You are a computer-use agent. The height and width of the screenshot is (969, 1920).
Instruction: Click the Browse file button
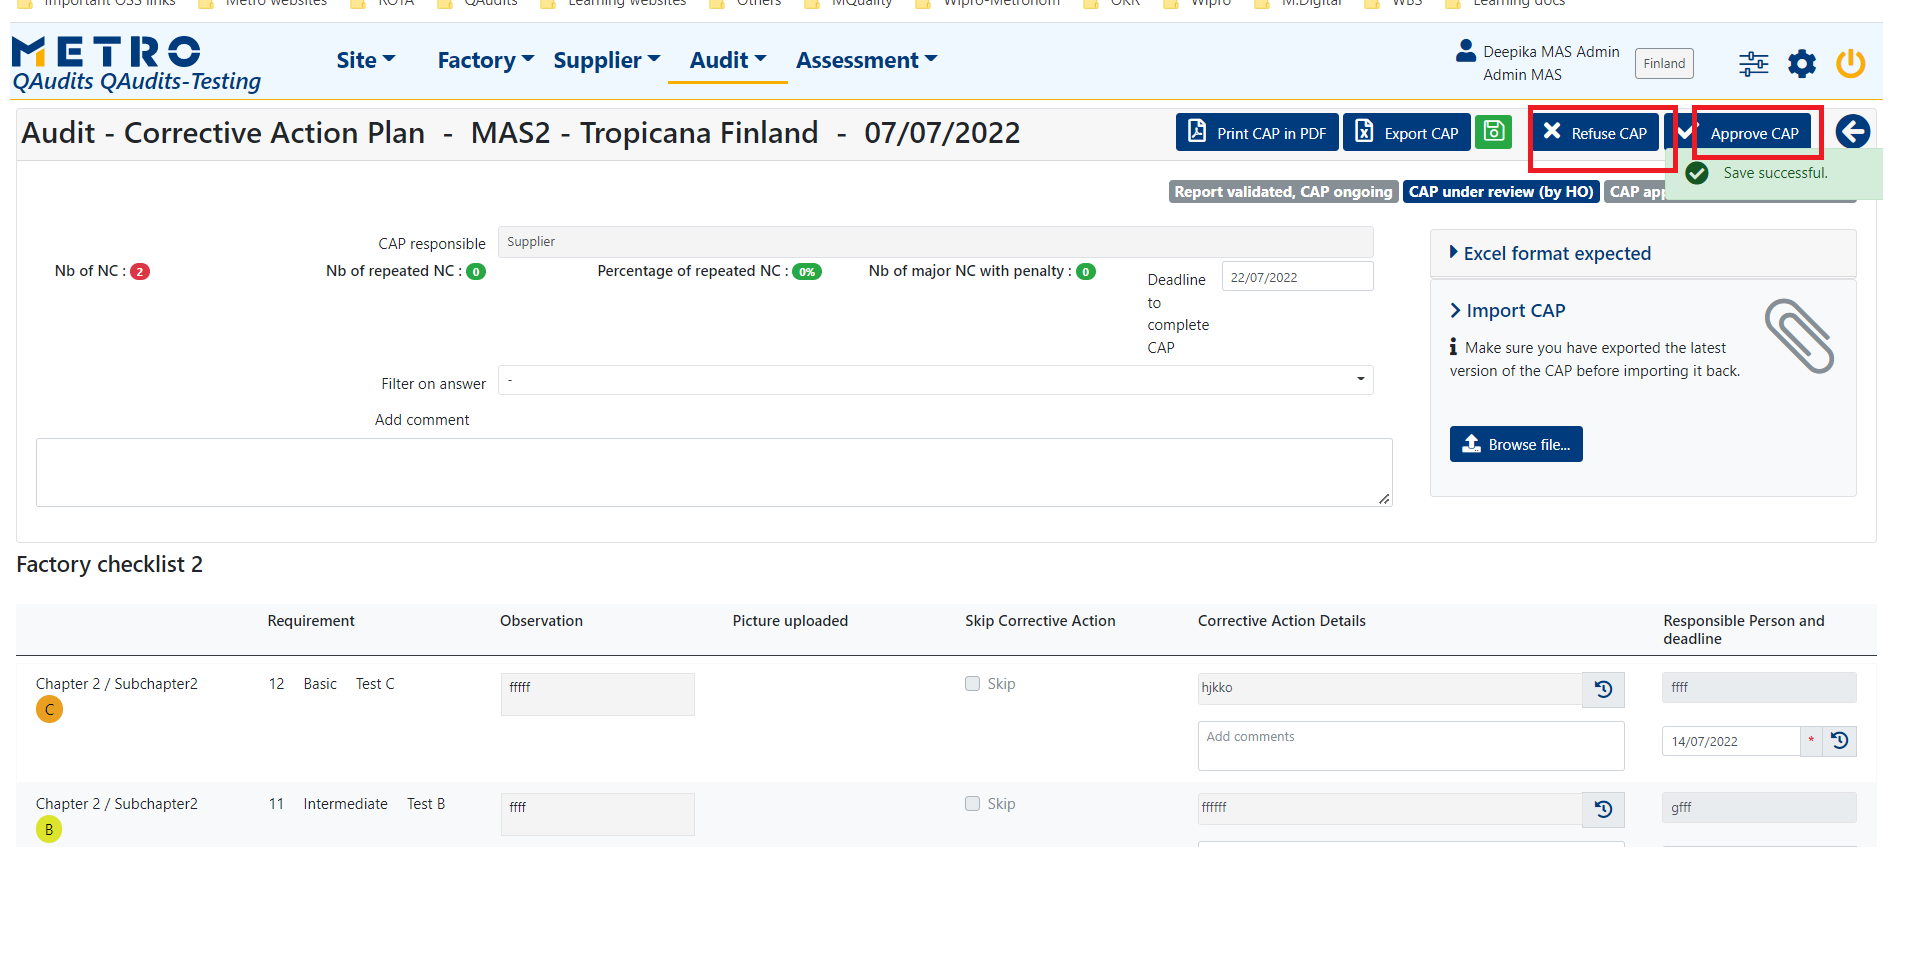(x=1516, y=444)
